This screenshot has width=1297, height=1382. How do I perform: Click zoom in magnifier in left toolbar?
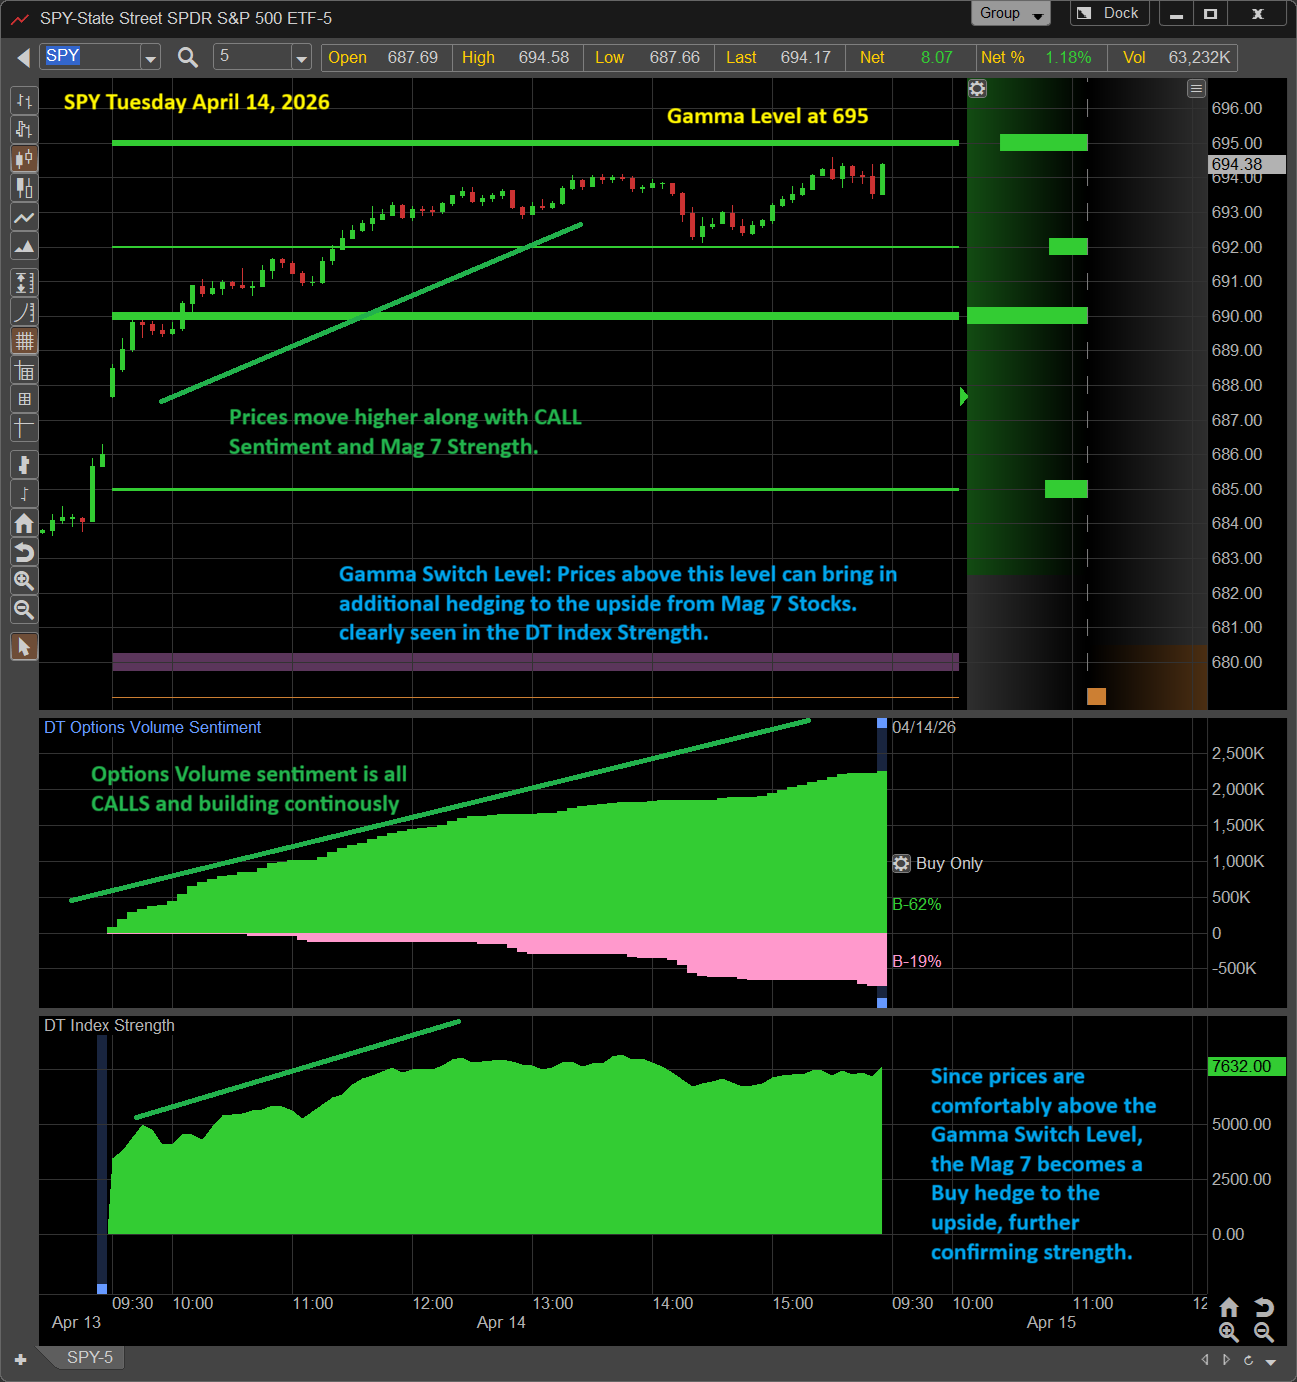[24, 581]
